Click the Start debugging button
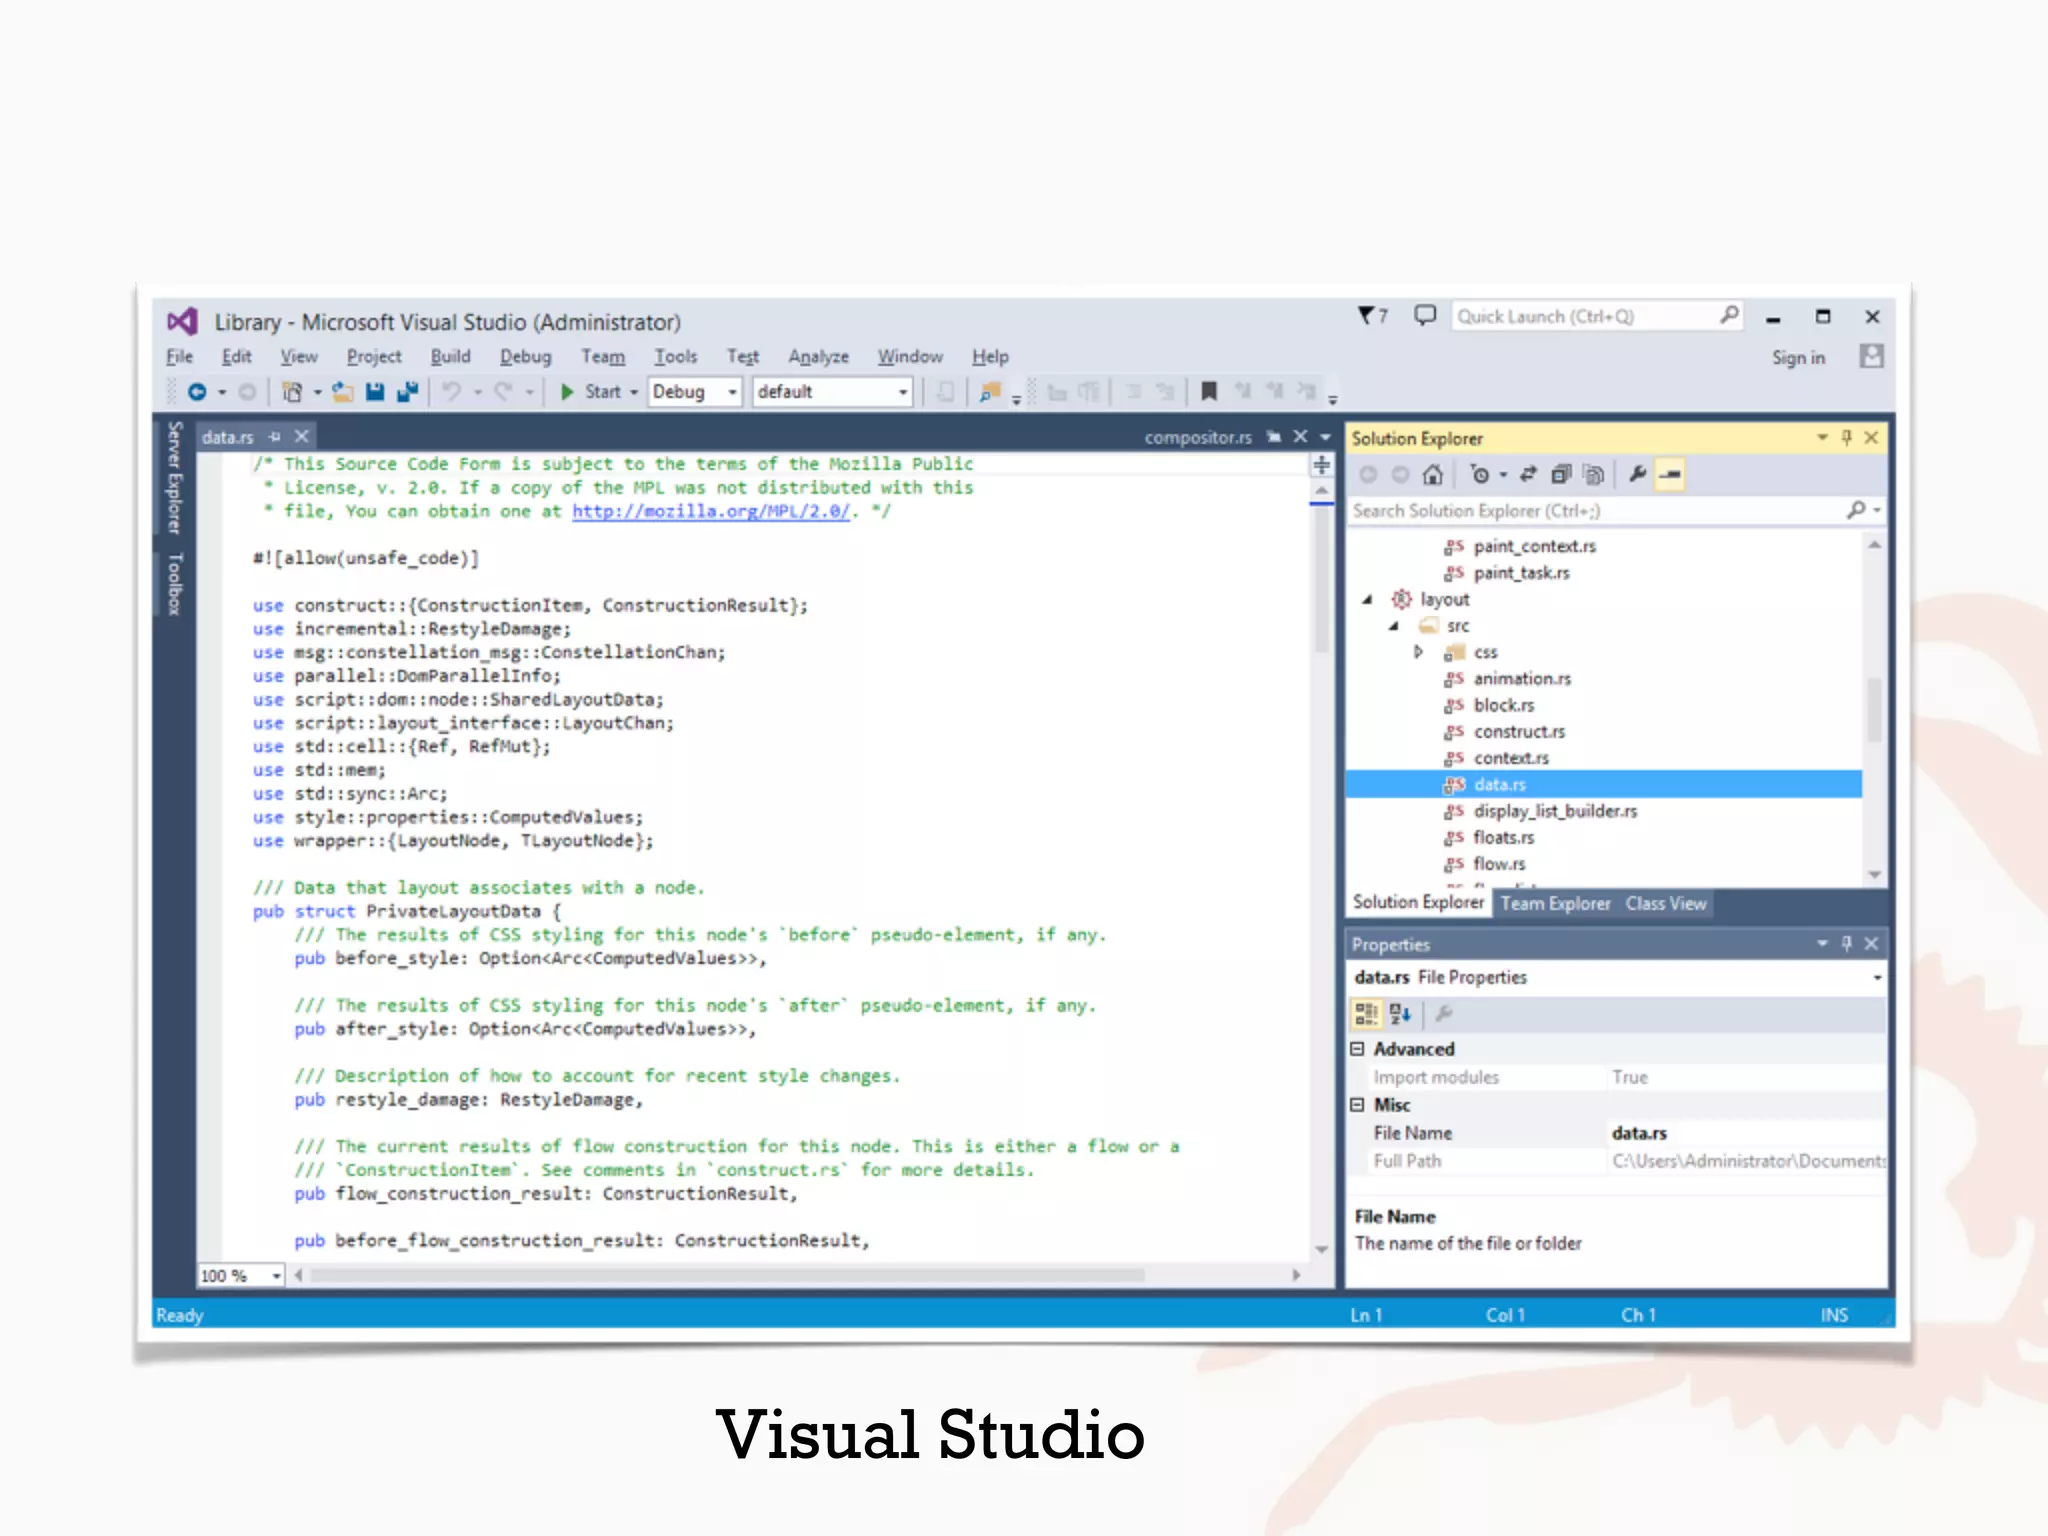The image size is (2048, 1536). click(591, 392)
